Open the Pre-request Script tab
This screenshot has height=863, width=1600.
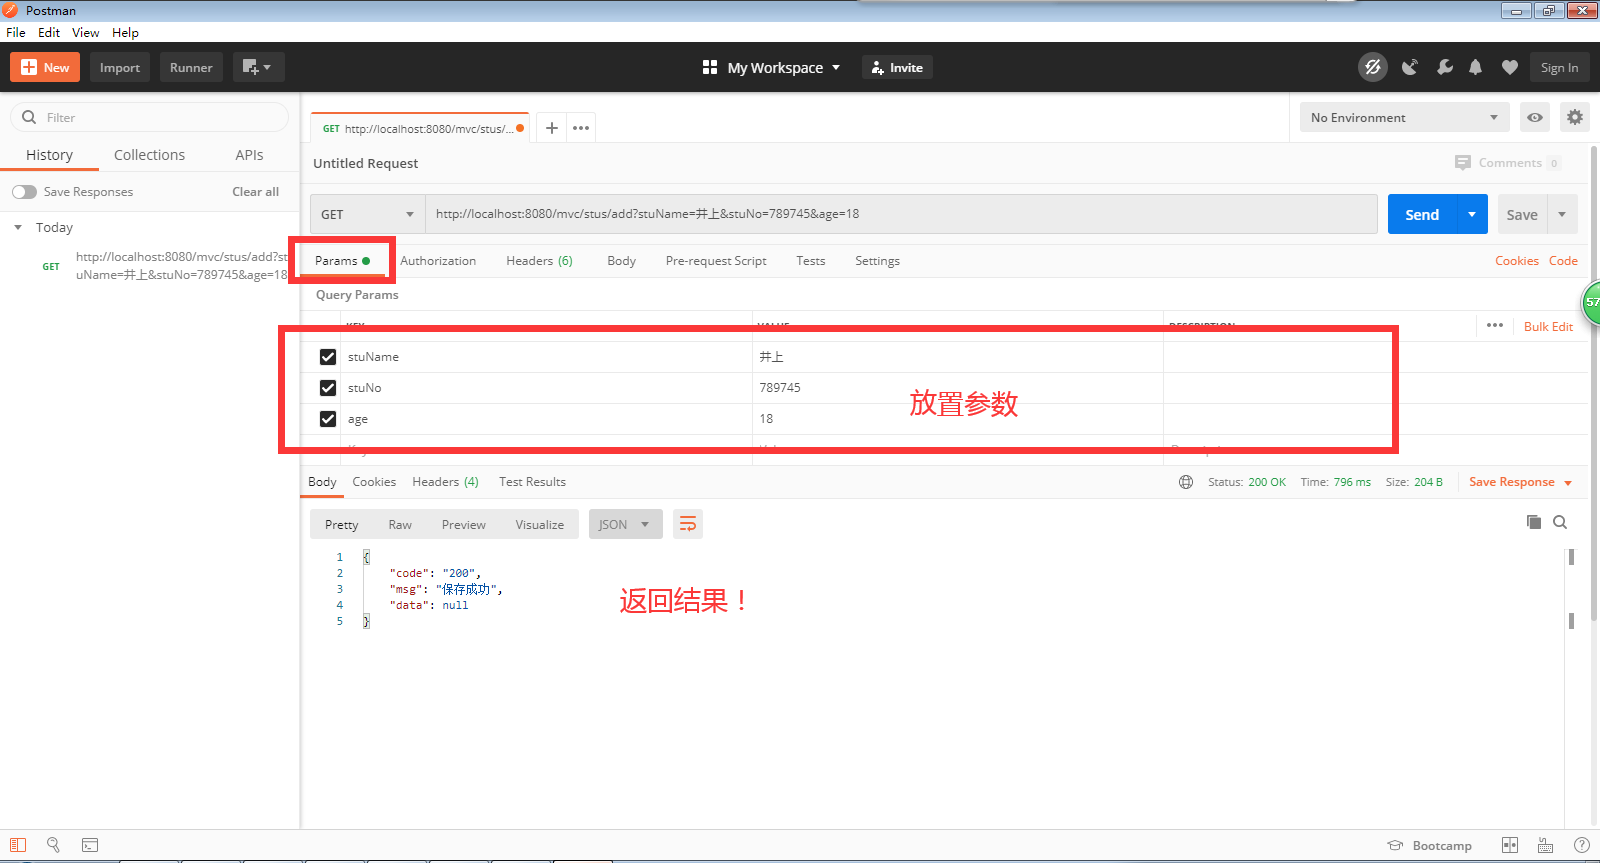point(716,261)
